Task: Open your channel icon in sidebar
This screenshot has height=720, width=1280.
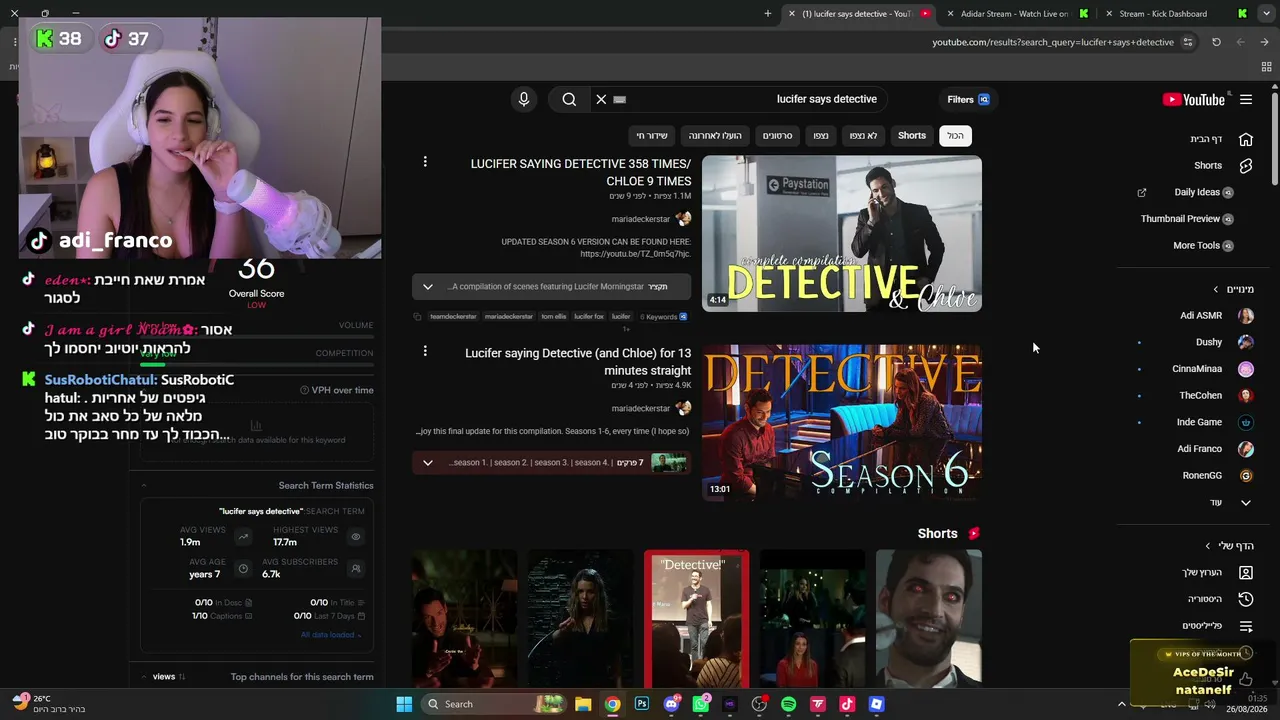Action: point(1246,572)
